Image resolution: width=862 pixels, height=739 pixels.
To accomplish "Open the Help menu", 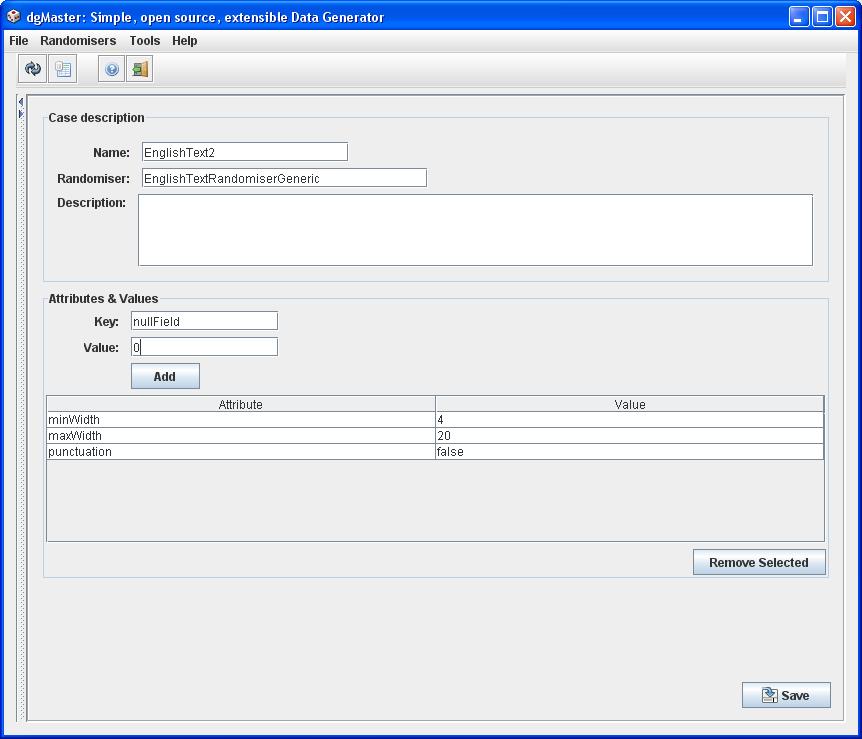I will (184, 41).
